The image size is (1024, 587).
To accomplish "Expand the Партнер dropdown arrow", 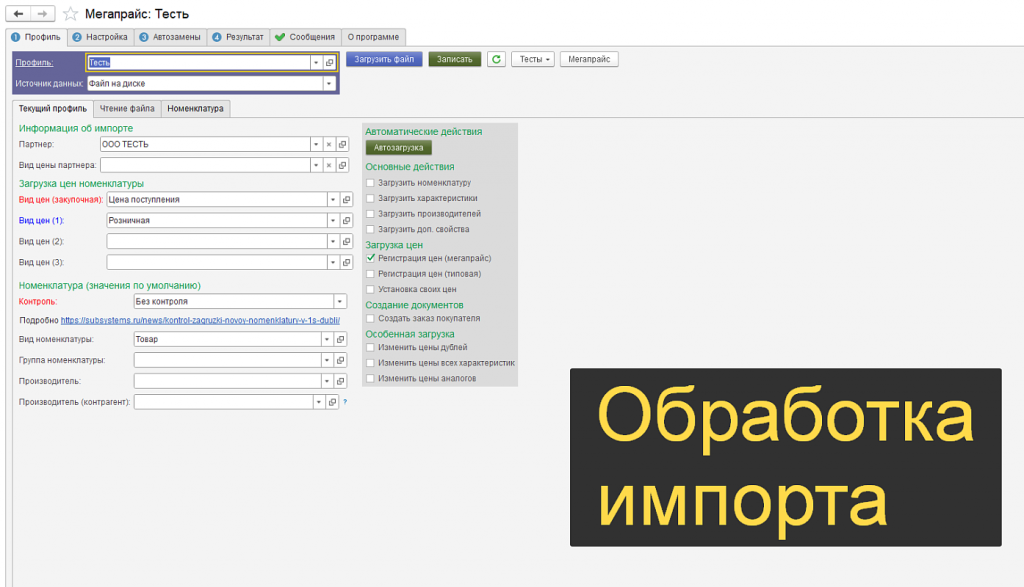I will click(x=316, y=144).
